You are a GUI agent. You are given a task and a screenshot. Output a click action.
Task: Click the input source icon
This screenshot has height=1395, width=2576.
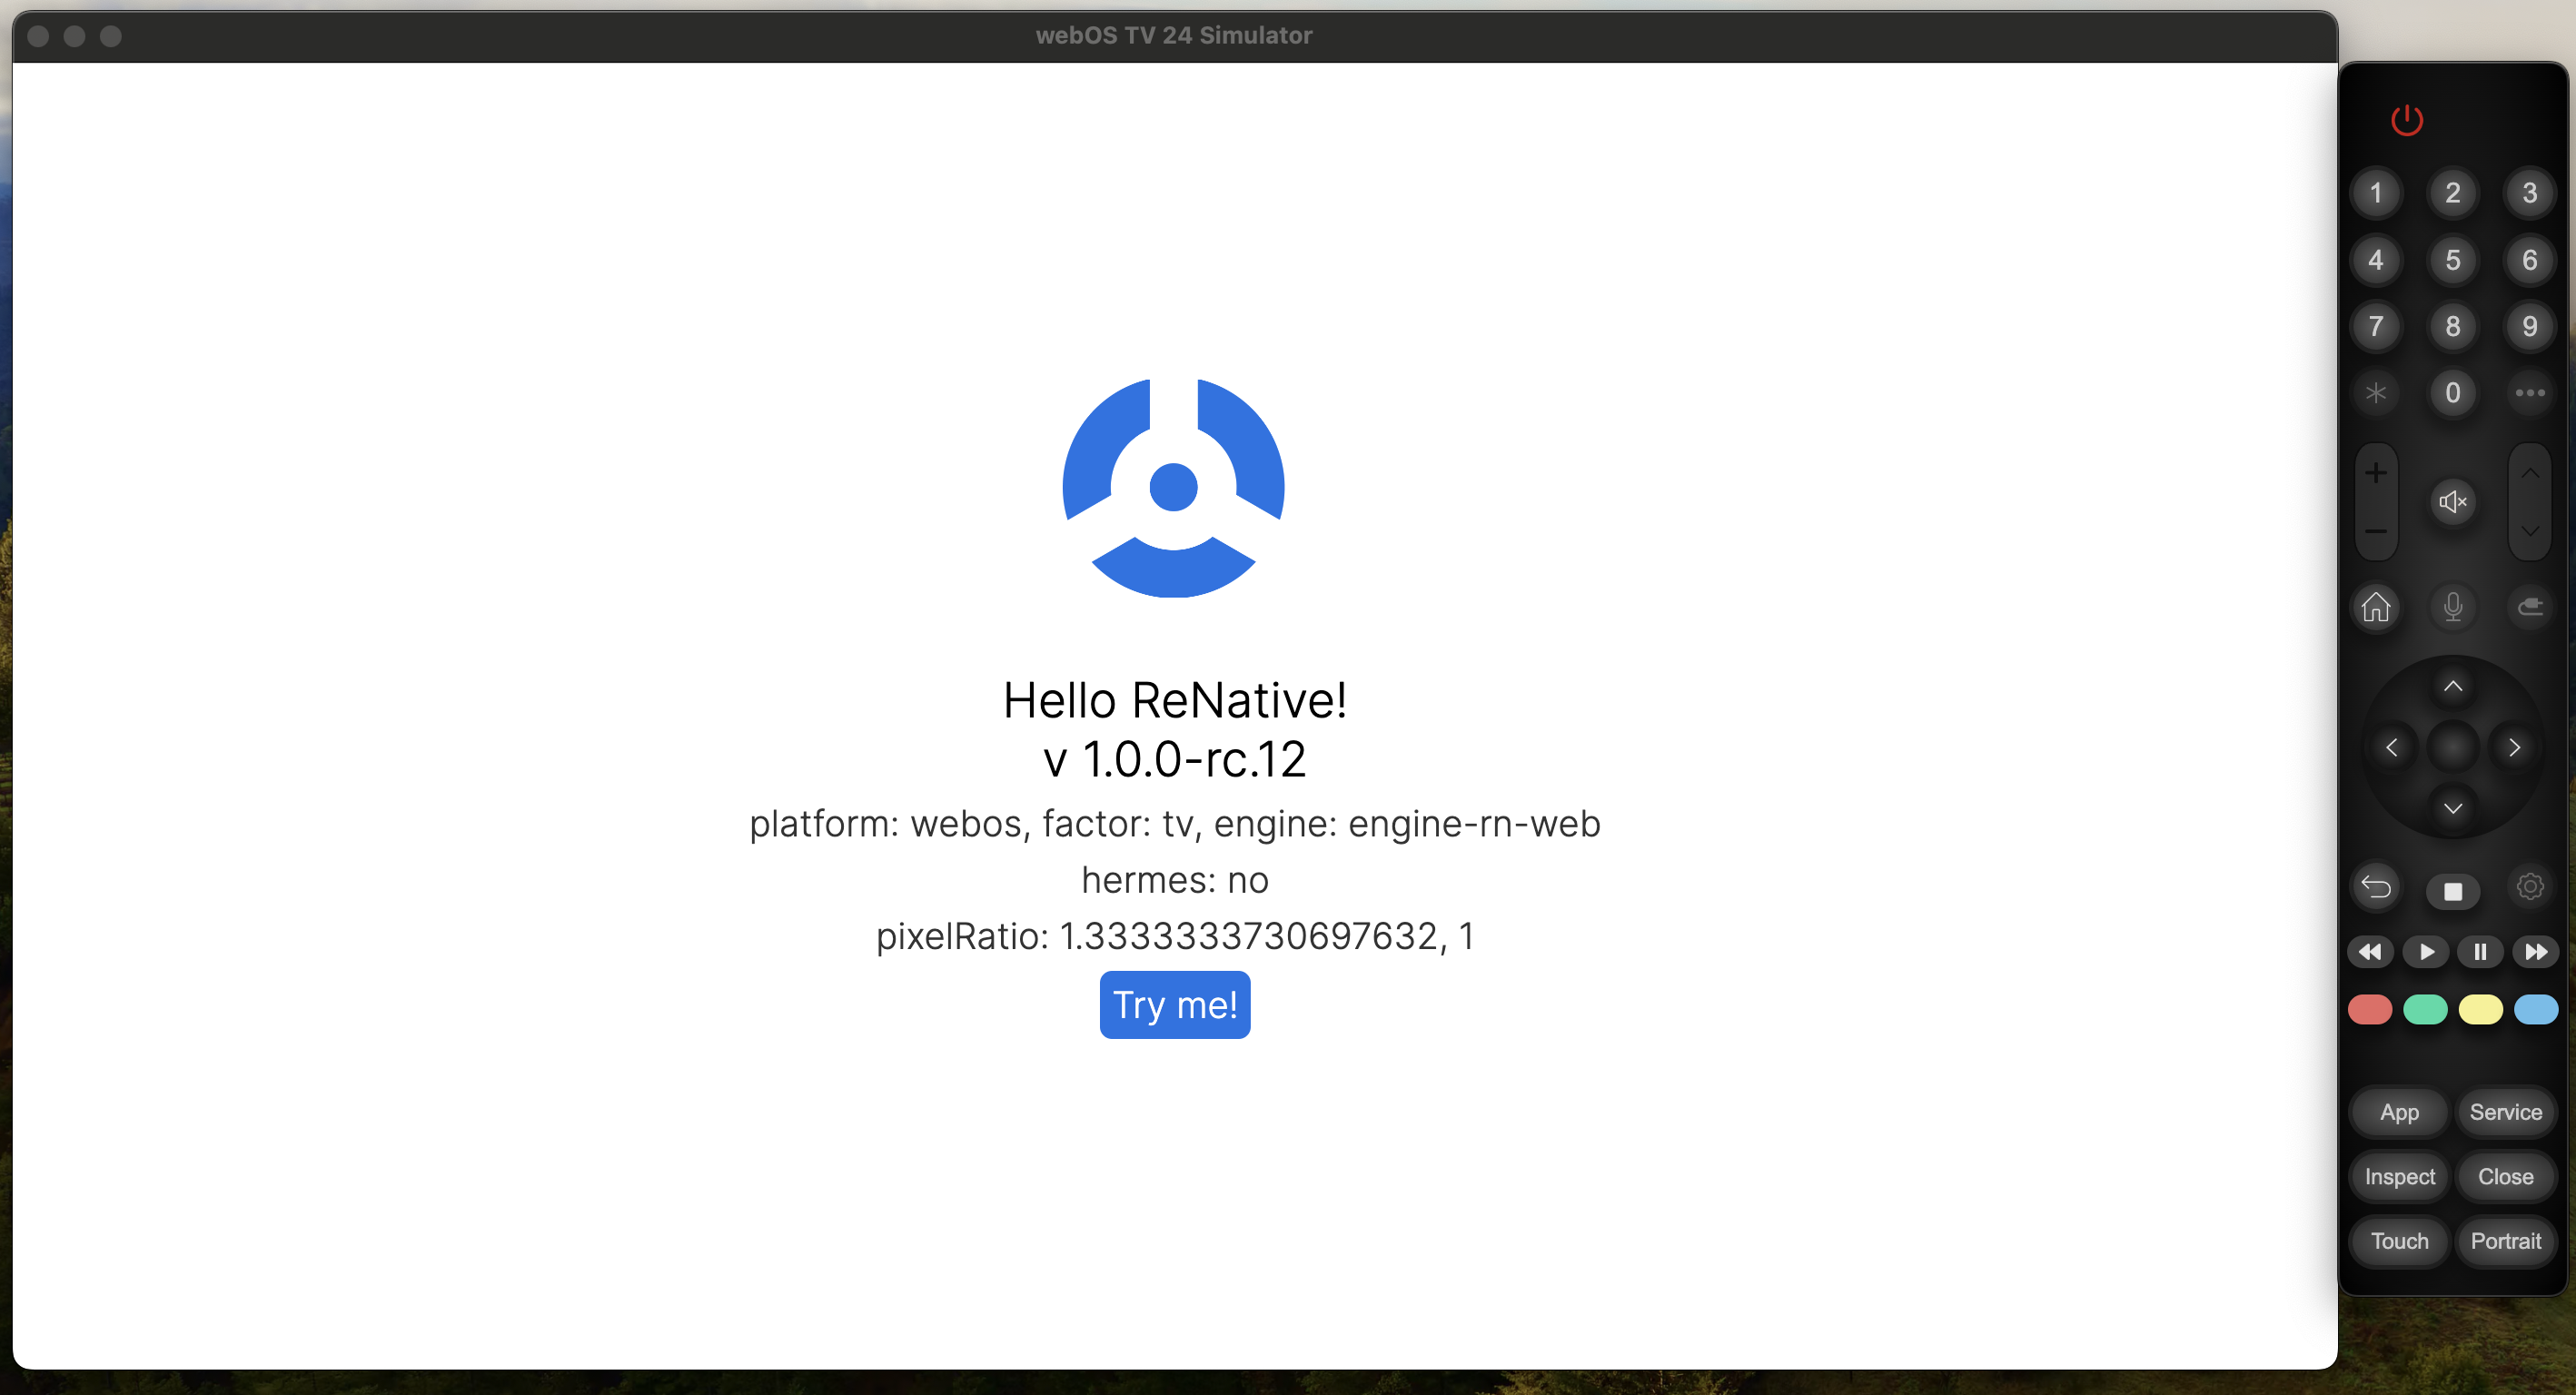(x=2529, y=606)
